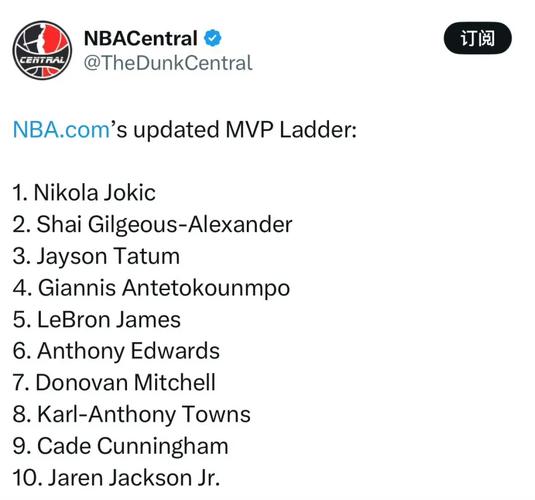Click the Karl-Anthony Towns line
Viewport: 535px width, 500px height.
pyautogui.click(x=132, y=415)
